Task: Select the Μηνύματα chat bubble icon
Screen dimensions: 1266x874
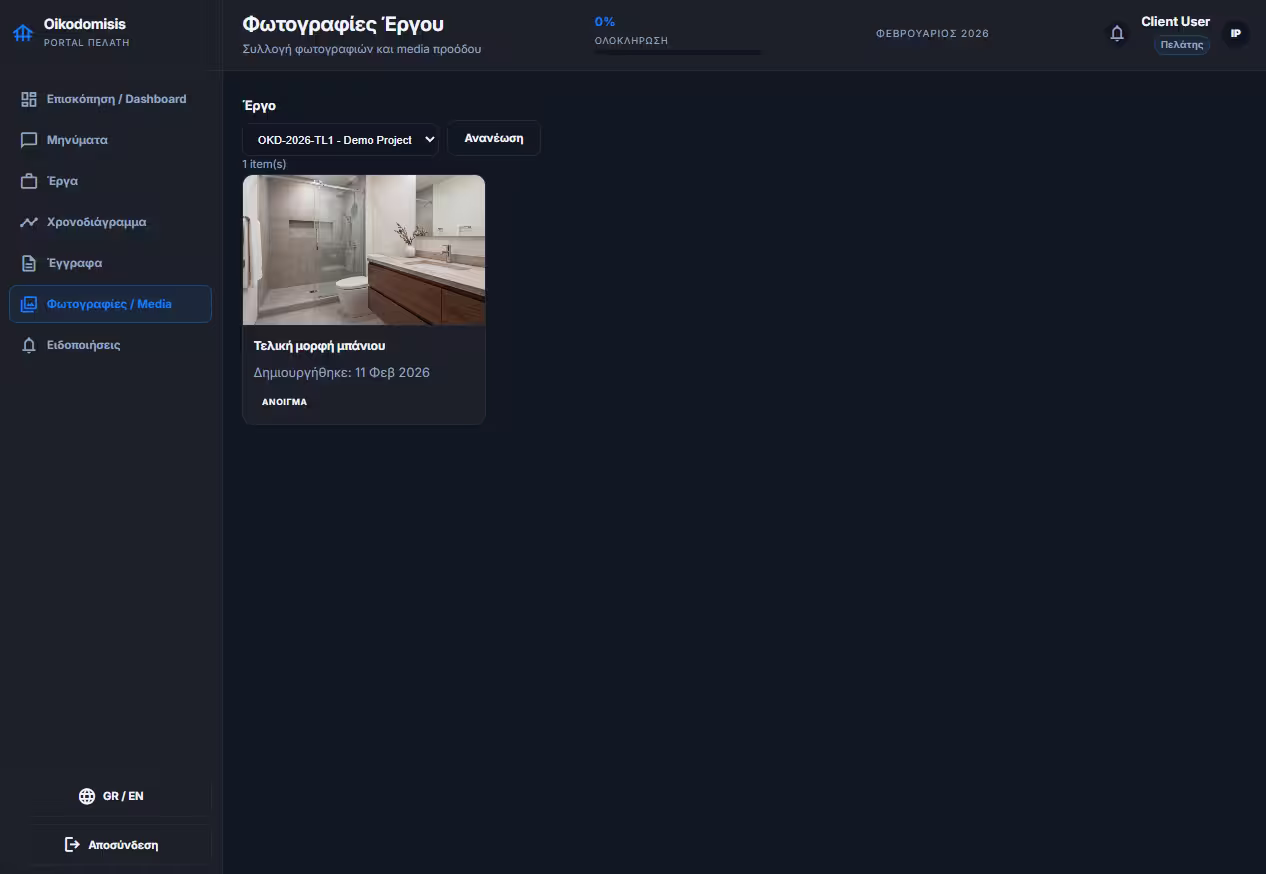Action: pos(28,139)
